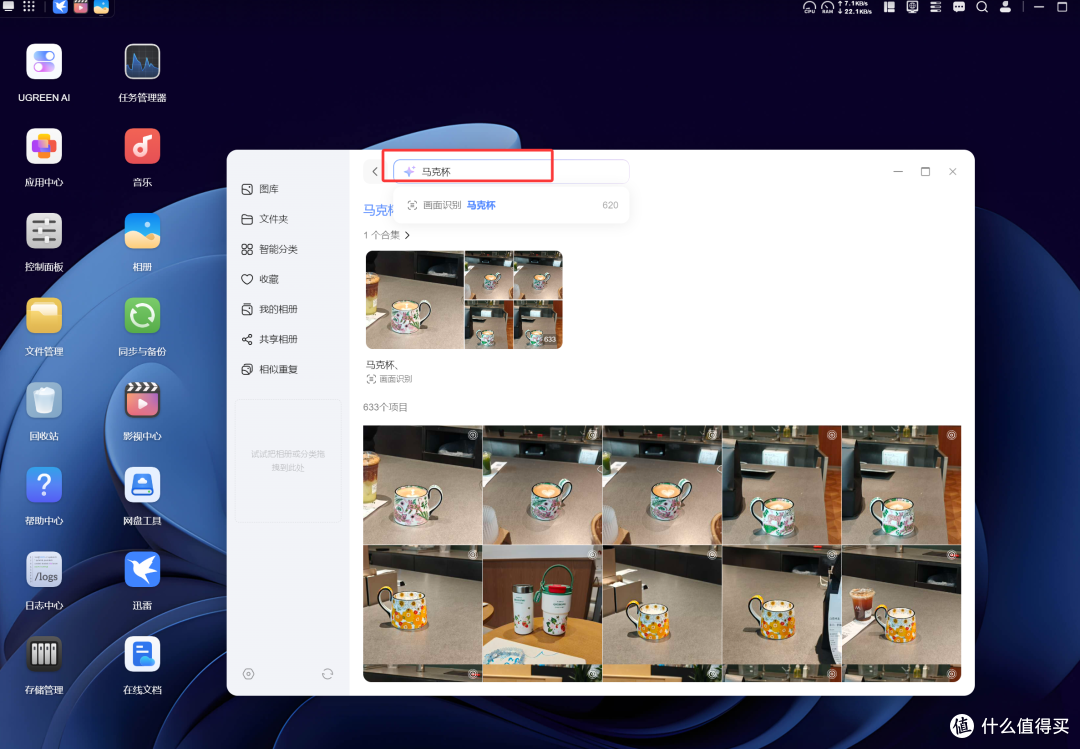Viewport: 1080px width, 749px height.
Task: Open 网盘工具 desktop app
Action: (x=142, y=485)
